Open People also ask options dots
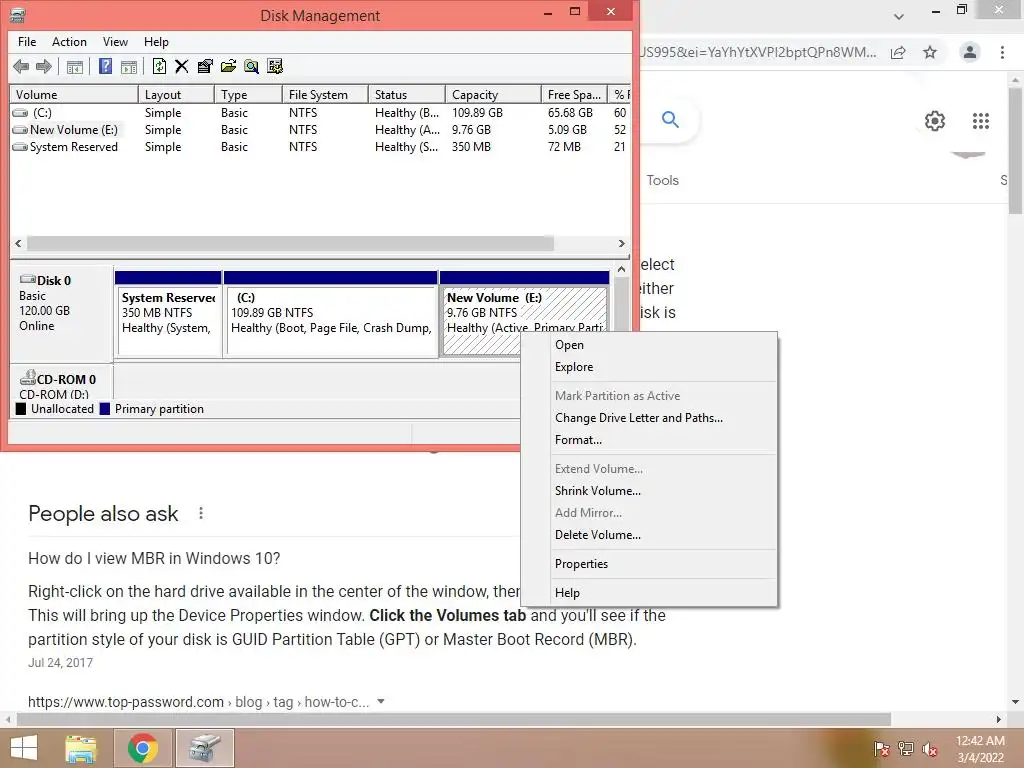 [x=201, y=513]
